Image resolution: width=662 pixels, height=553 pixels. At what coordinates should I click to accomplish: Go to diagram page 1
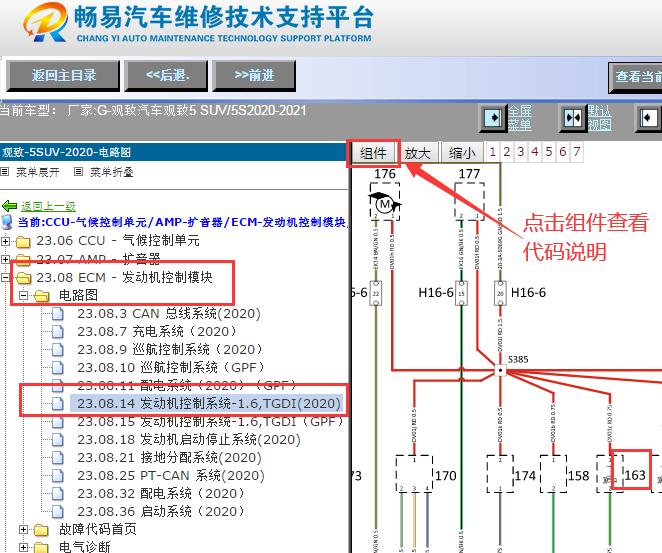(493, 152)
